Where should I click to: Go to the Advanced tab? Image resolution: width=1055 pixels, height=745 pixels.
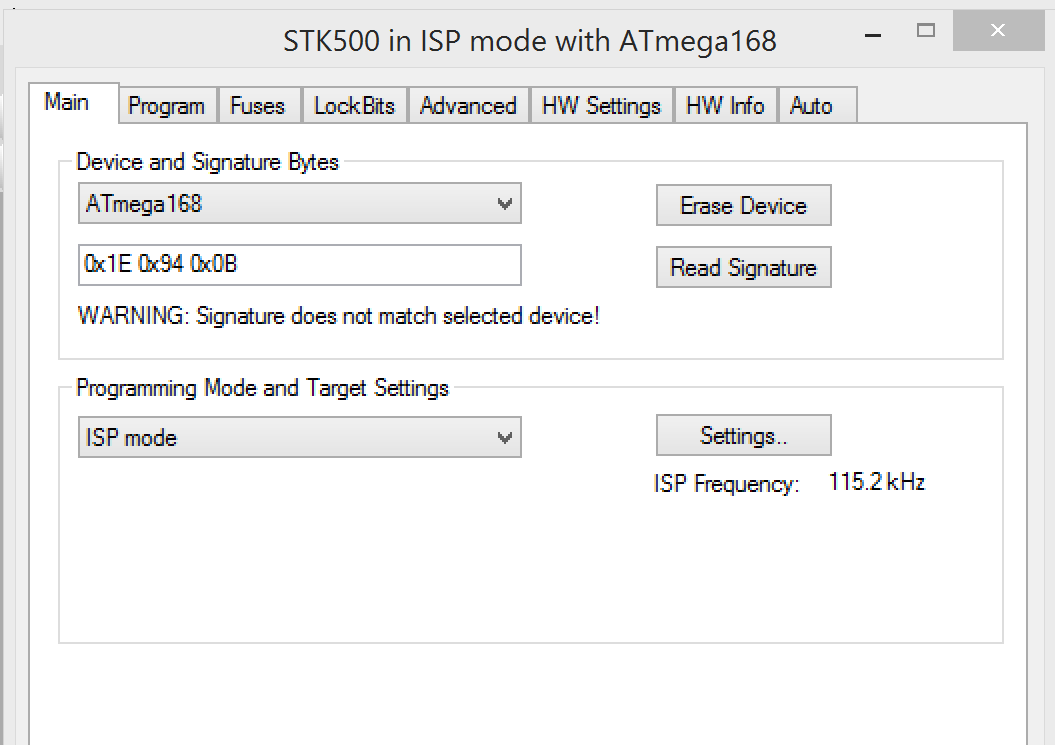click(x=468, y=106)
